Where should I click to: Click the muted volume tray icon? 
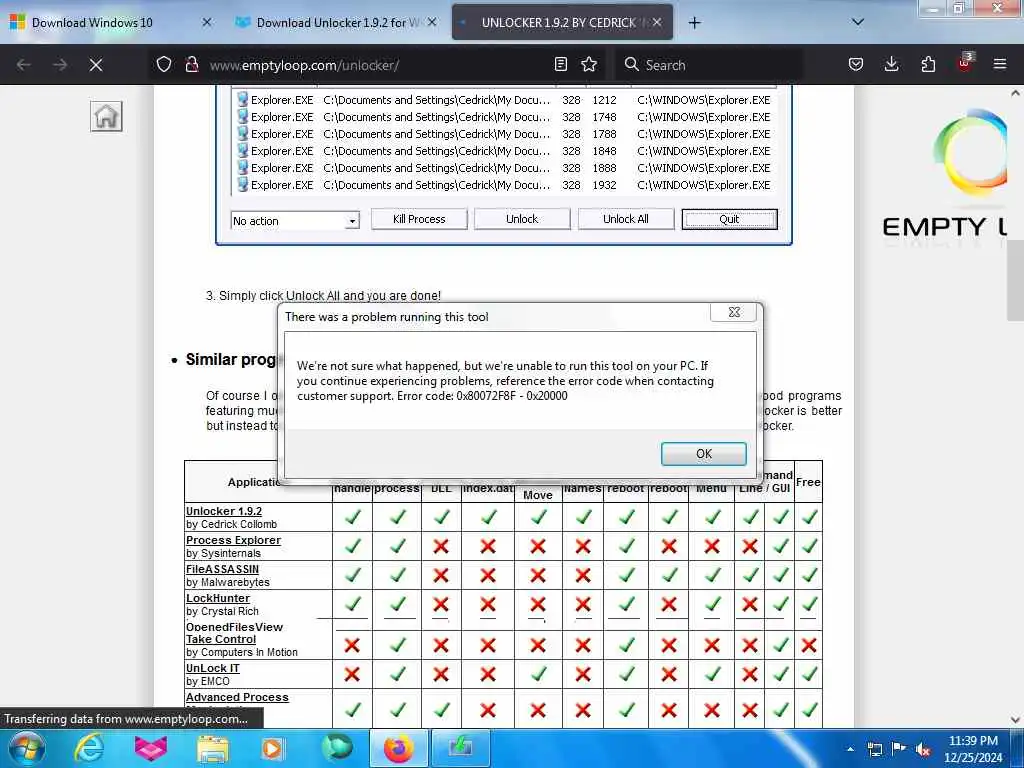923,750
